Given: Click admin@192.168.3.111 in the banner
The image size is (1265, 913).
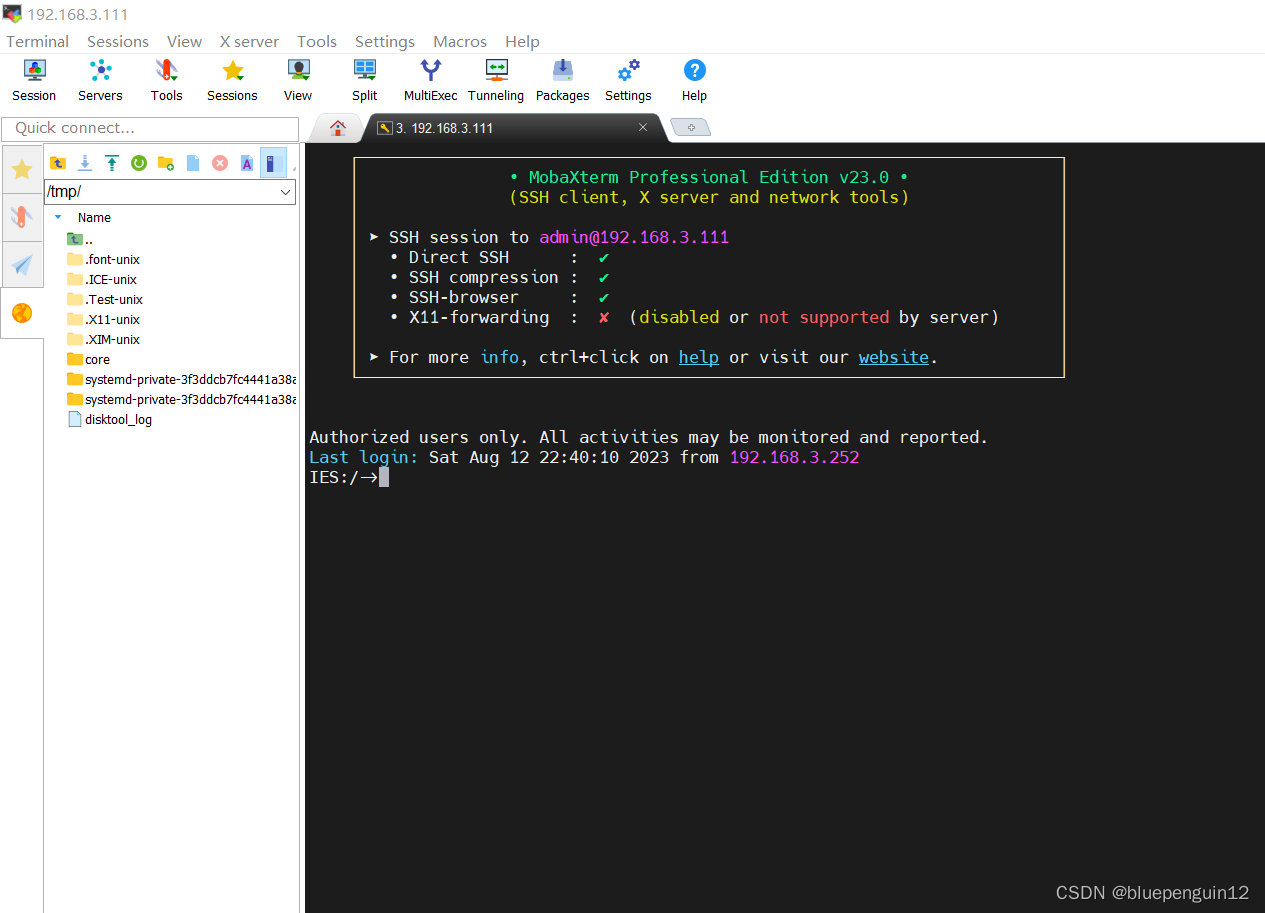Looking at the screenshot, I should (634, 237).
